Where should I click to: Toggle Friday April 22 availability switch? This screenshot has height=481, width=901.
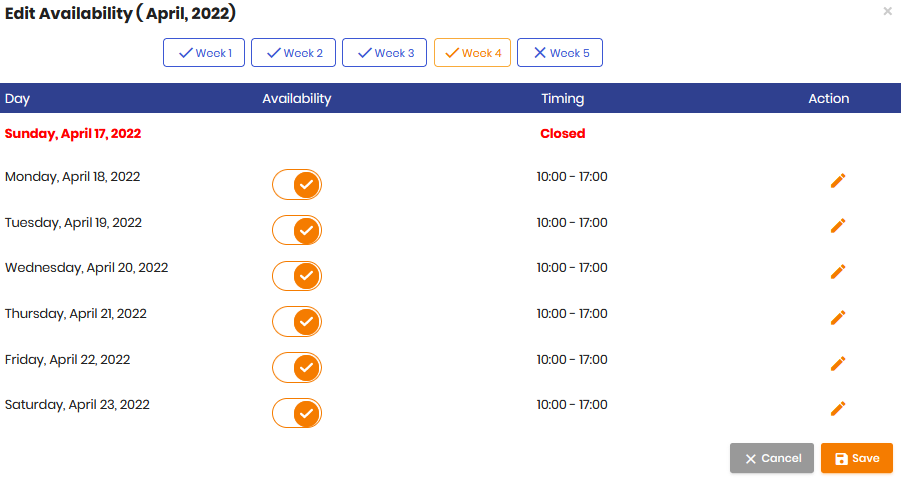pos(297,368)
